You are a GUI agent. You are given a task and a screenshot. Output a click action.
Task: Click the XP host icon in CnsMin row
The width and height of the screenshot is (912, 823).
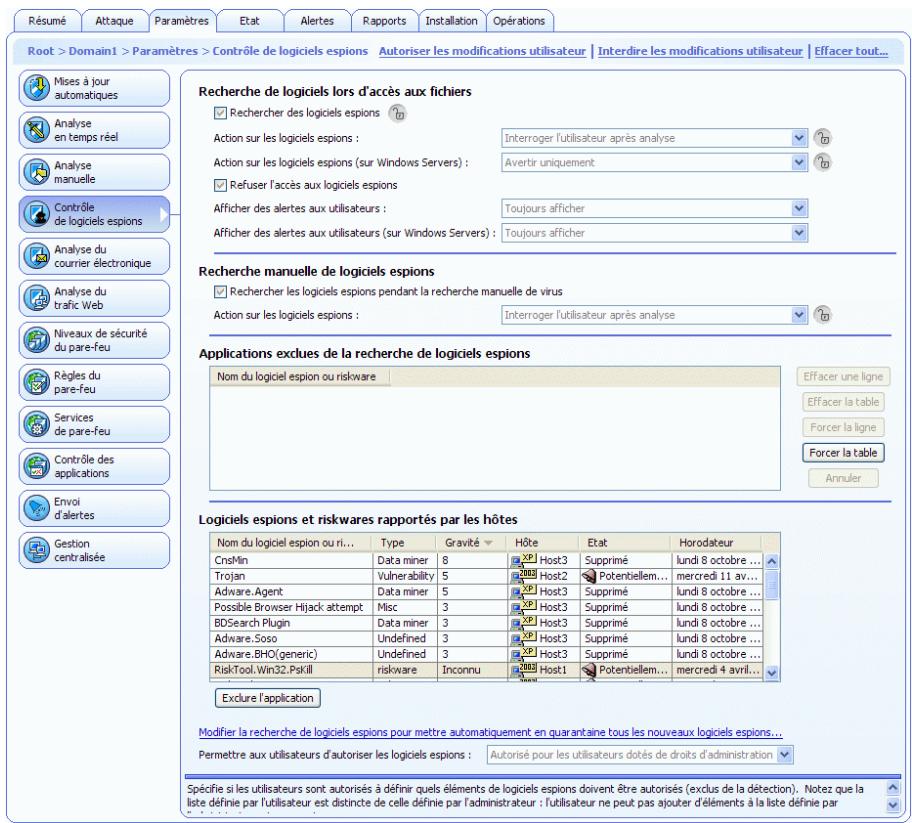[523, 560]
